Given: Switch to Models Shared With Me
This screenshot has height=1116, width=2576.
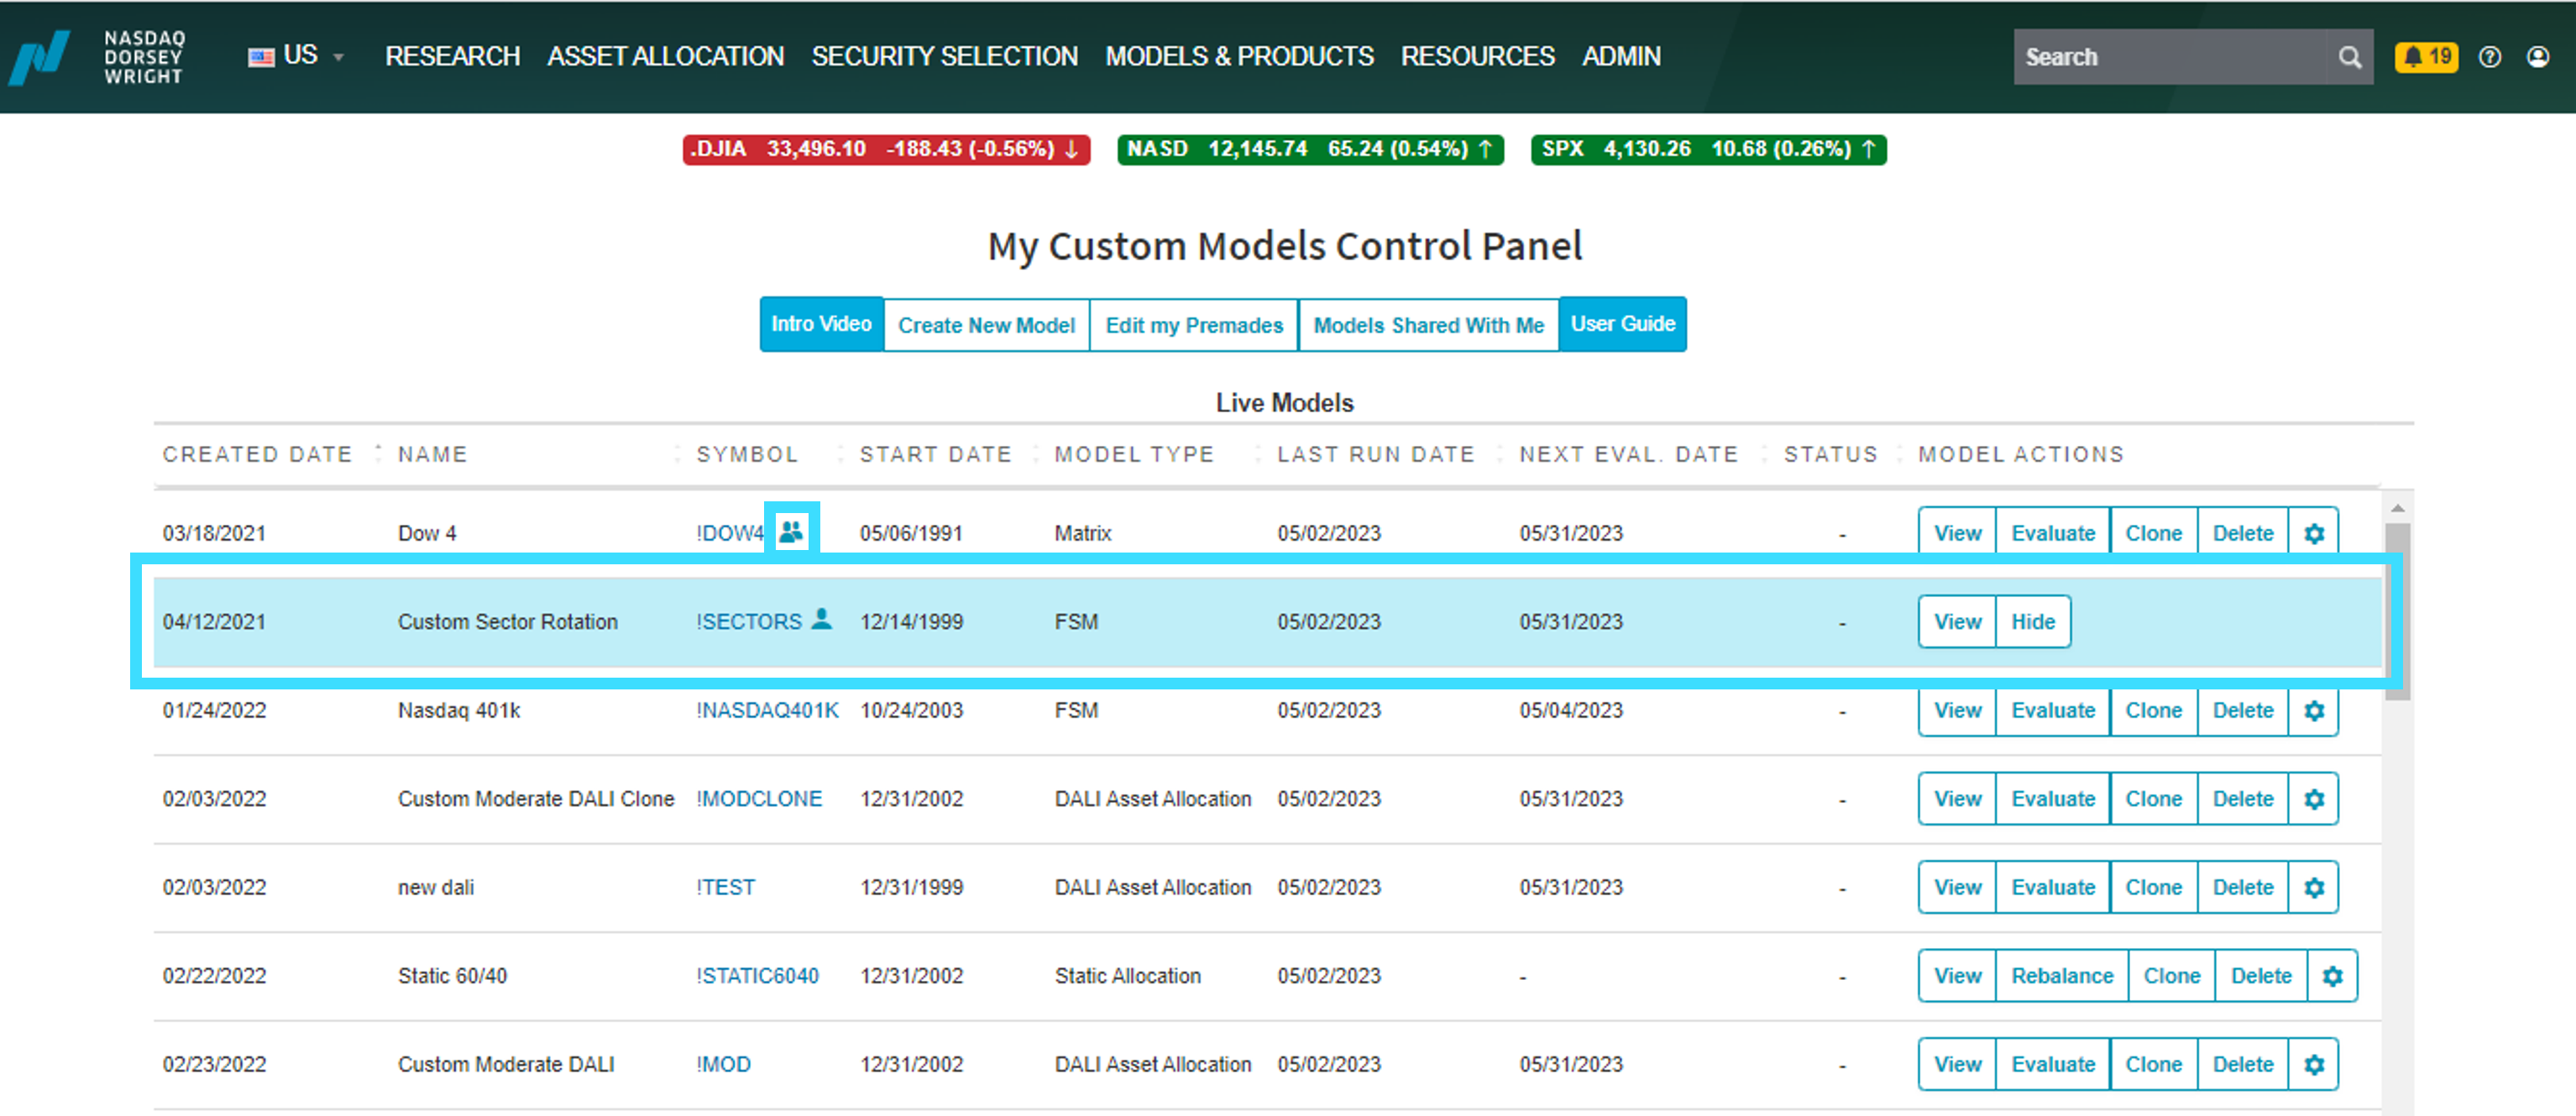Looking at the screenshot, I should pos(1428,325).
